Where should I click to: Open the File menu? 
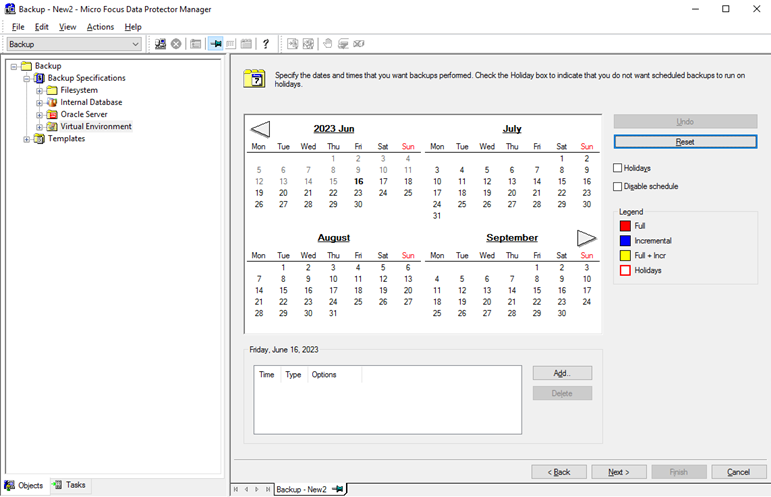point(18,27)
